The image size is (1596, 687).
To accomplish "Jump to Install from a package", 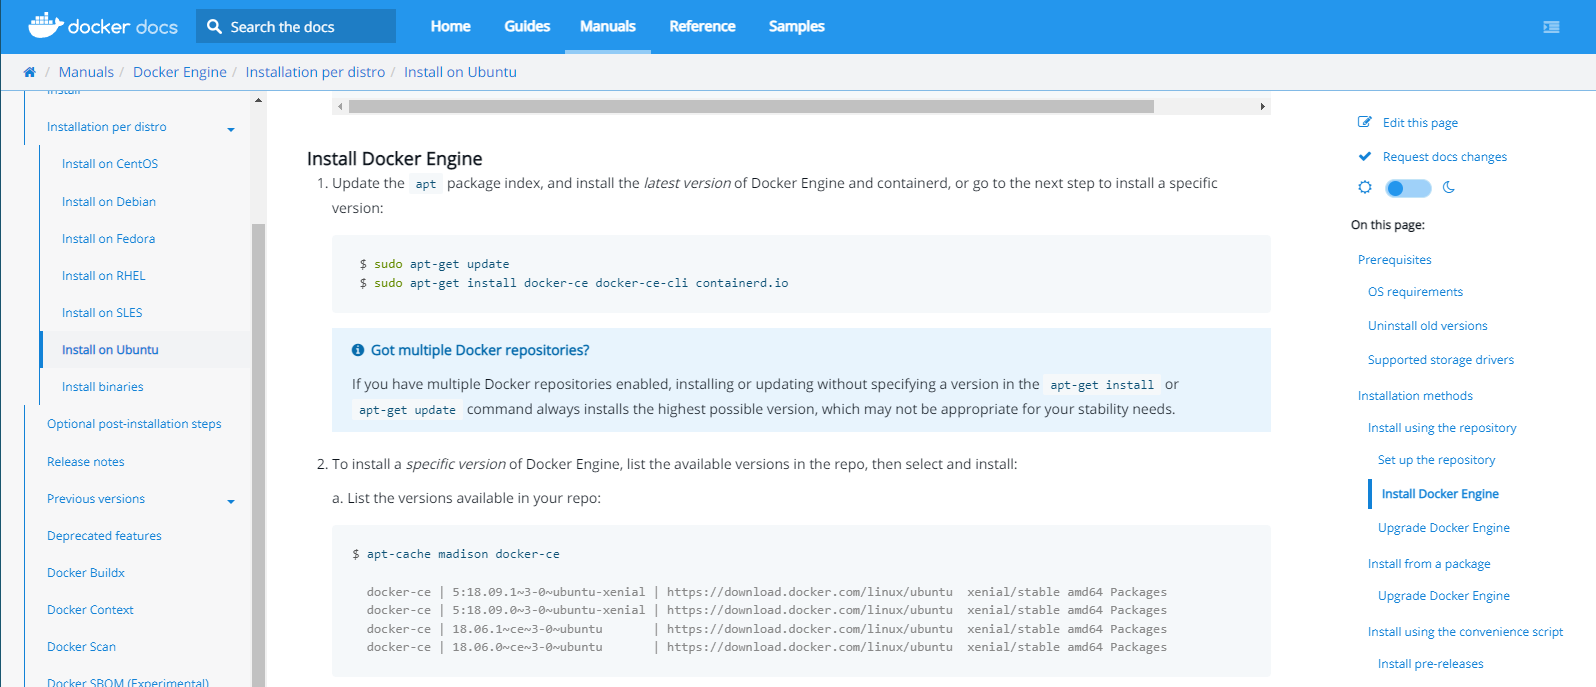I will click(x=1429, y=564).
